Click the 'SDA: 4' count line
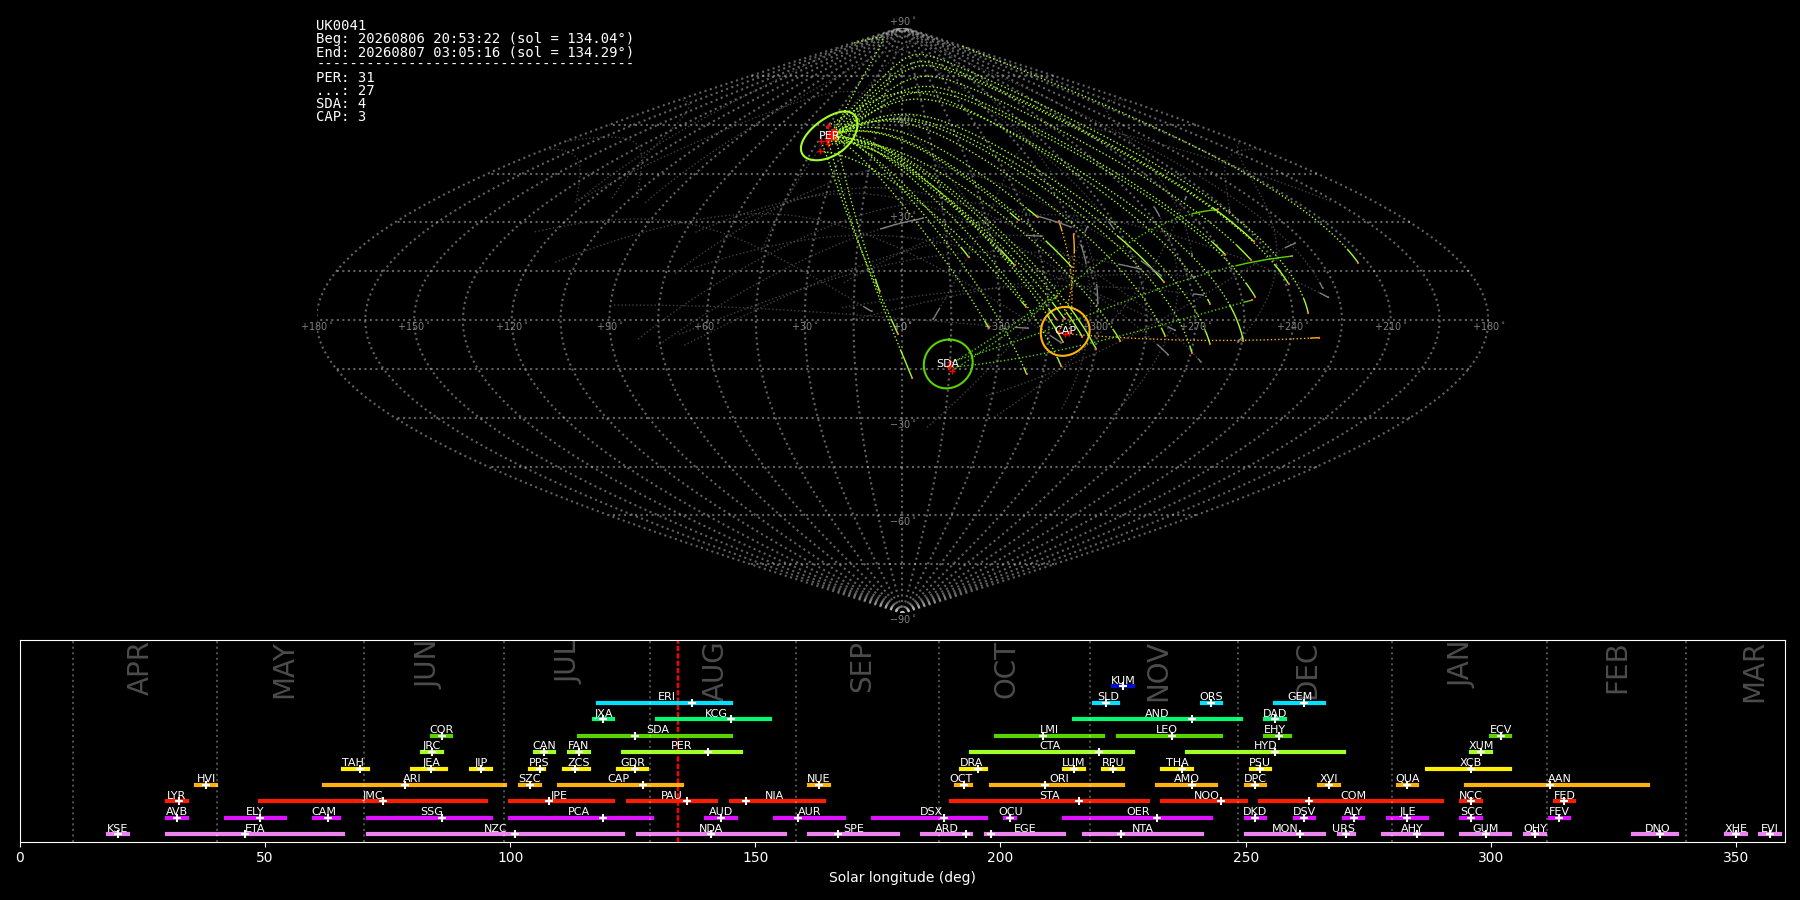Viewport: 1800px width, 900px height. click(341, 103)
